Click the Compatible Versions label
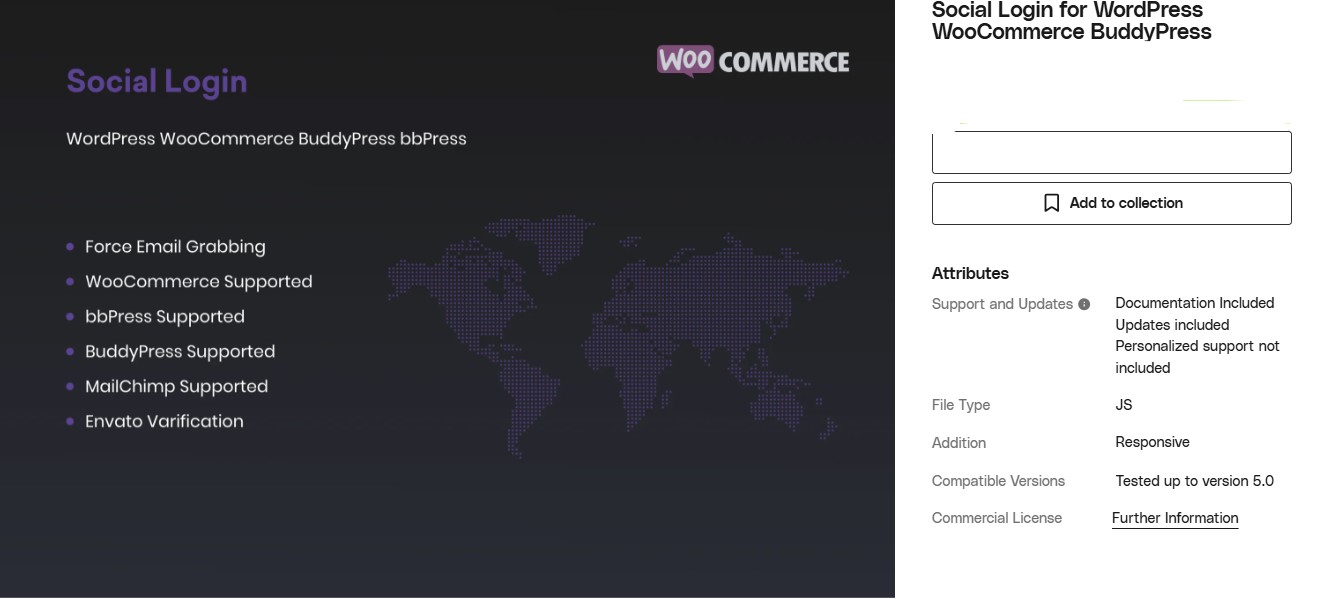Viewport: 1324px width, 599px height. tap(998, 481)
